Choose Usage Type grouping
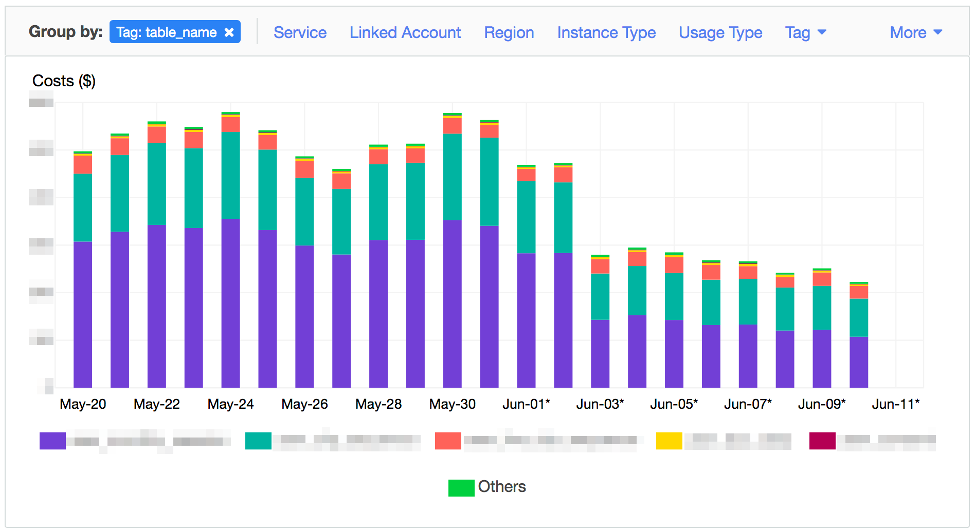The image size is (976, 532). pyautogui.click(x=720, y=33)
